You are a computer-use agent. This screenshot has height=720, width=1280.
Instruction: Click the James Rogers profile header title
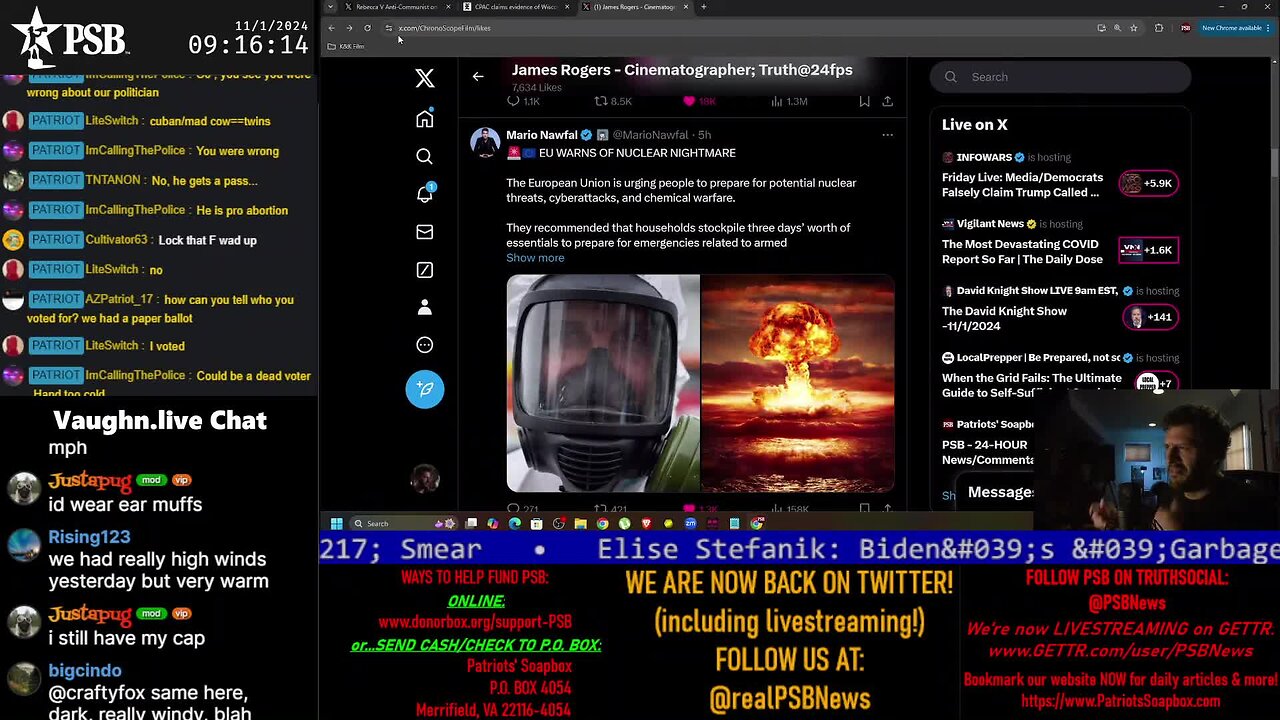682,70
